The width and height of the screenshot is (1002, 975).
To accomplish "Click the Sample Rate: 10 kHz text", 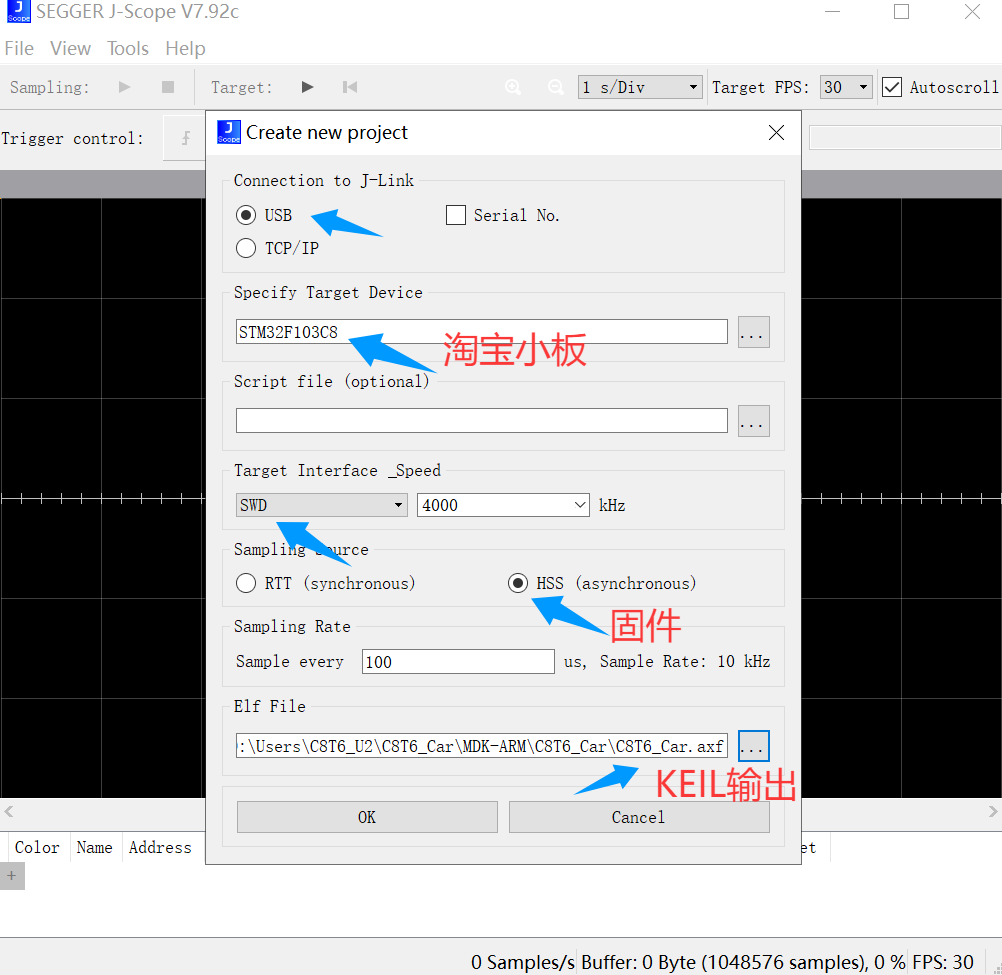I will [x=685, y=661].
